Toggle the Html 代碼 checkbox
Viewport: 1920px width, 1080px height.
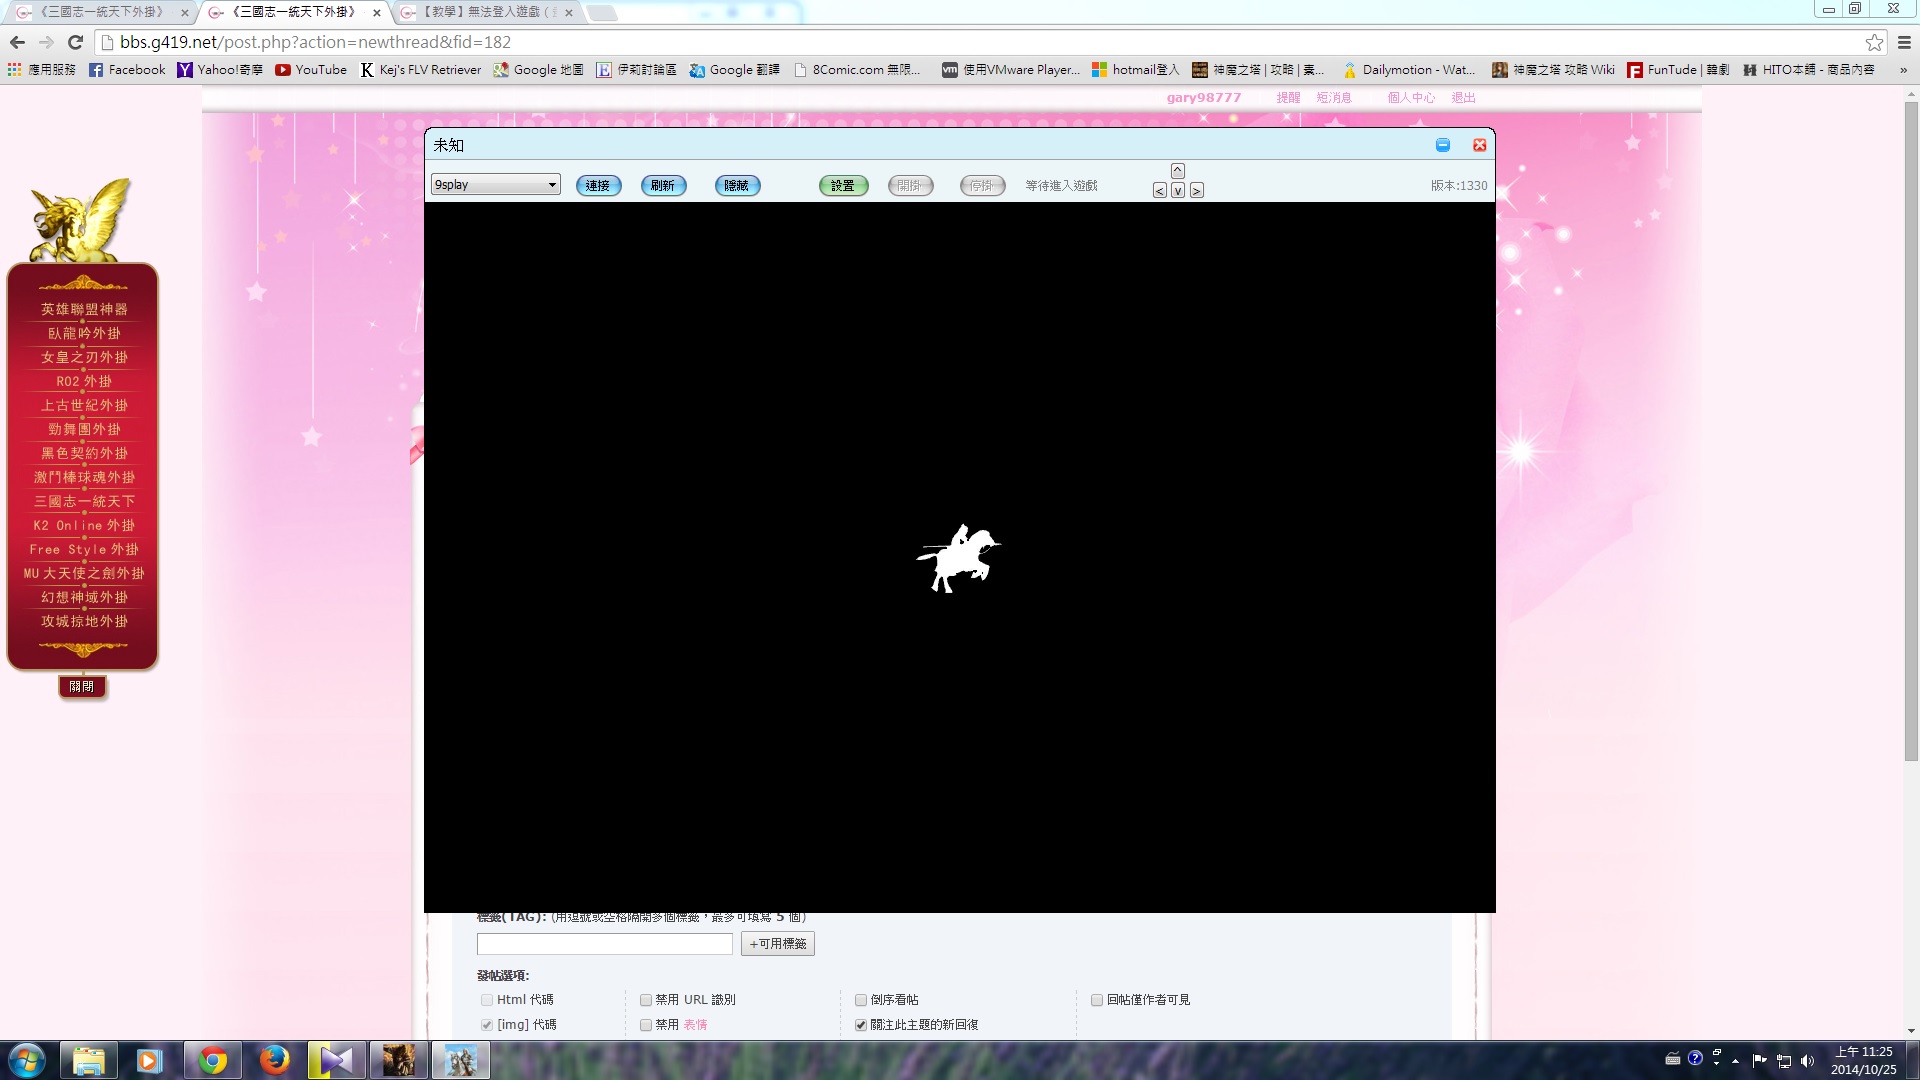(x=487, y=1000)
